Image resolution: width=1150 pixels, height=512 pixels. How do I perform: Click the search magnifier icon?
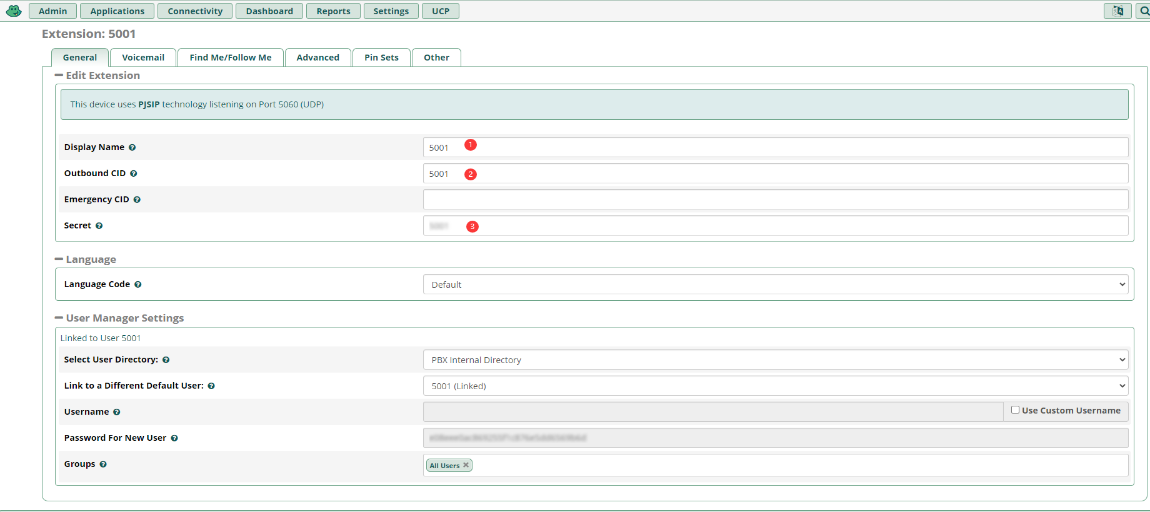tap(1143, 11)
